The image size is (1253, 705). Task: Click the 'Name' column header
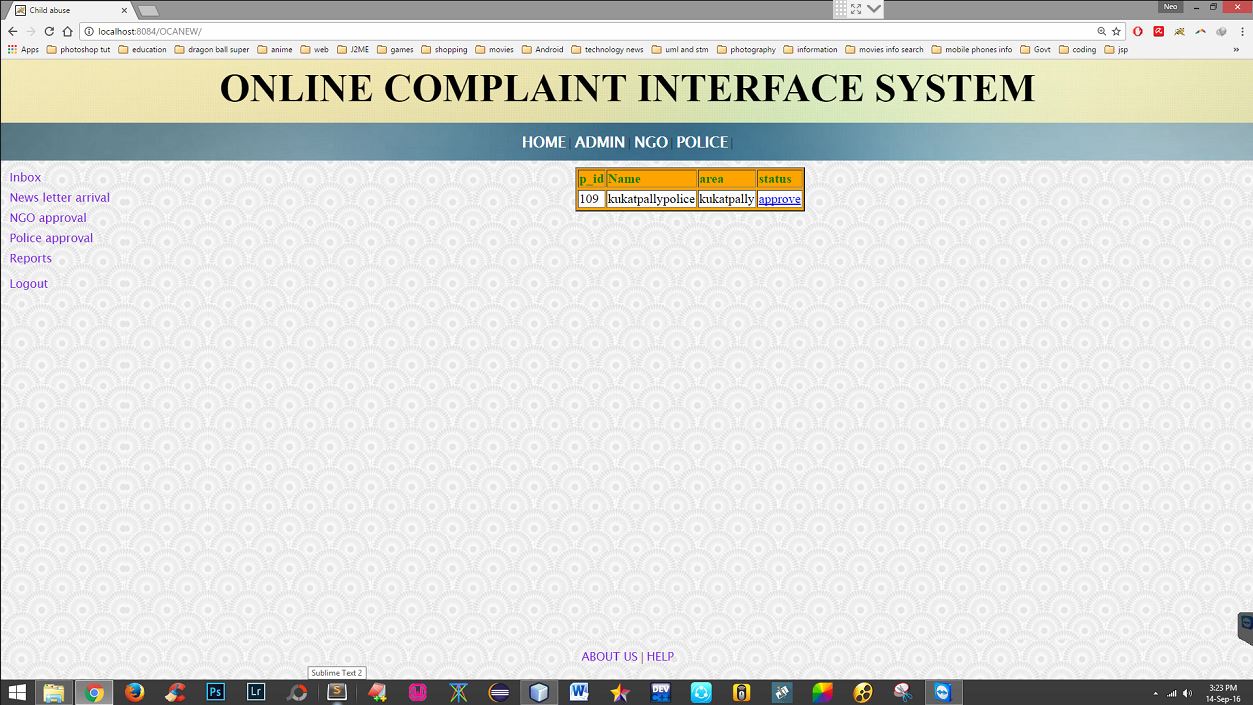[651, 179]
